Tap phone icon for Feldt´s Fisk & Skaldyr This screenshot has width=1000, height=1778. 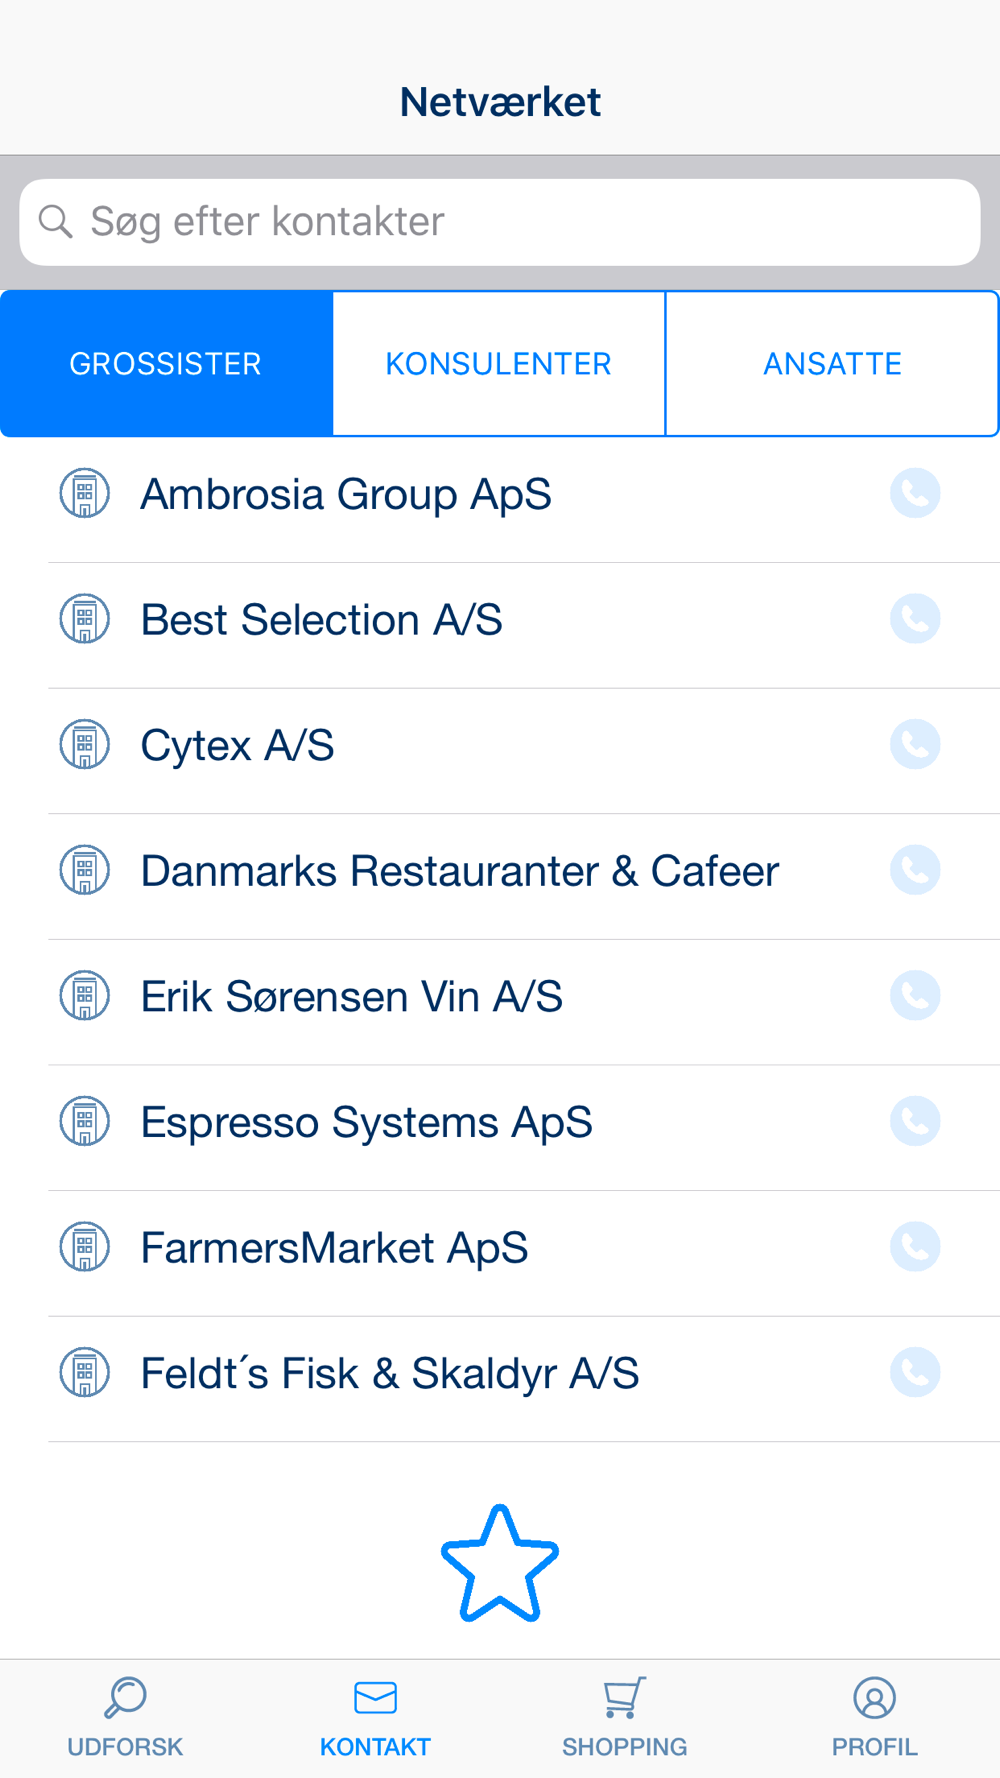pos(915,1372)
